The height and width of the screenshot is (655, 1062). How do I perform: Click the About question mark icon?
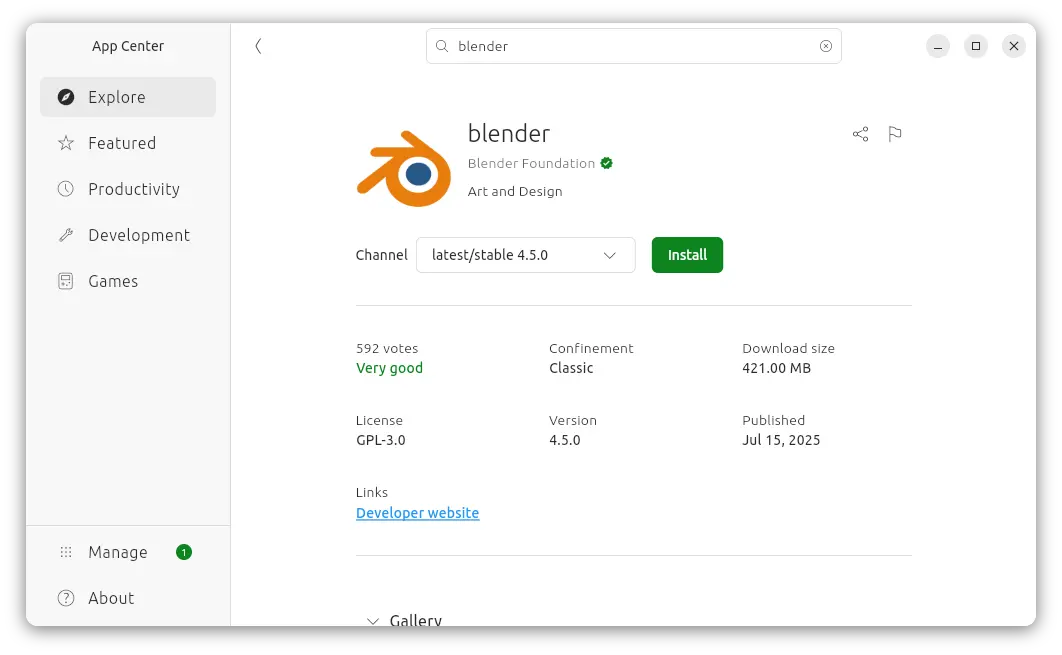point(66,598)
